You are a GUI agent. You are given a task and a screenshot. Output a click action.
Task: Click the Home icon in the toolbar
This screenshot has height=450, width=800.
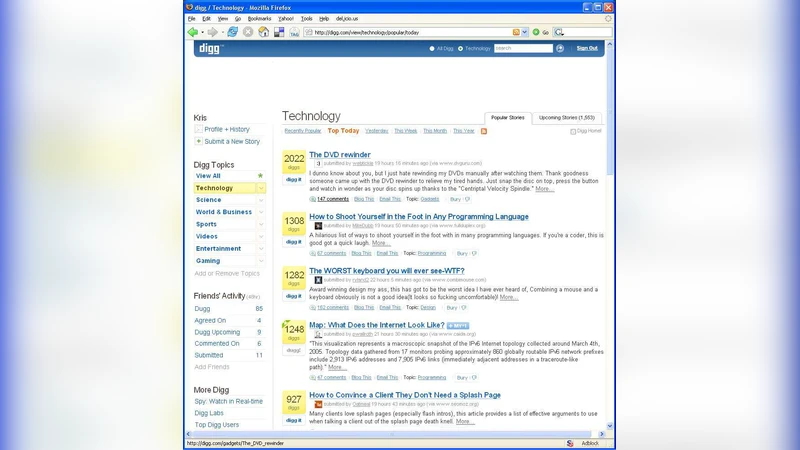264,32
